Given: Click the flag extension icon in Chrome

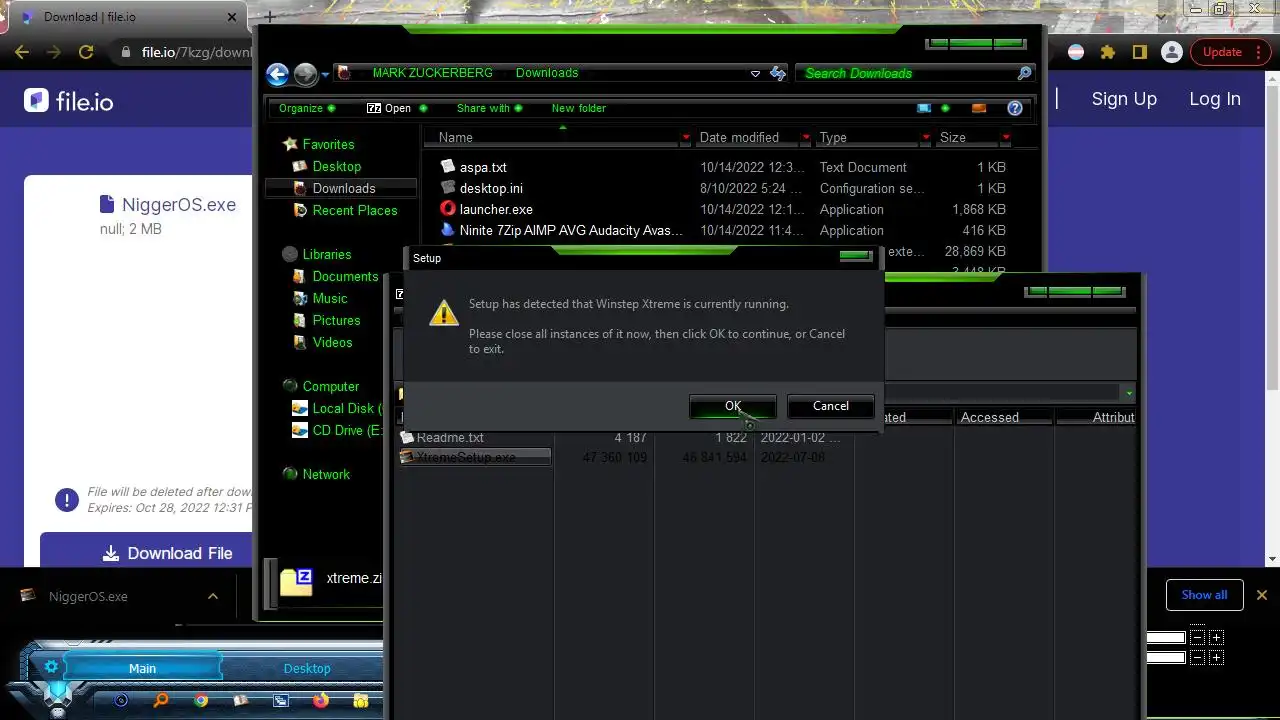Looking at the screenshot, I should click(x=1076, y=52).
